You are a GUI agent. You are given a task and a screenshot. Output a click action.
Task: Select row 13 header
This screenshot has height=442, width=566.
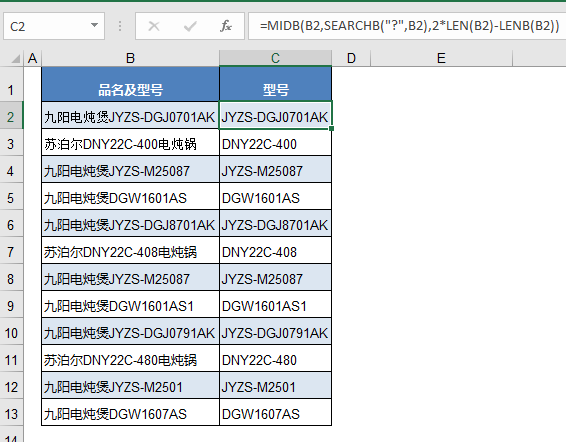[11, 412]
